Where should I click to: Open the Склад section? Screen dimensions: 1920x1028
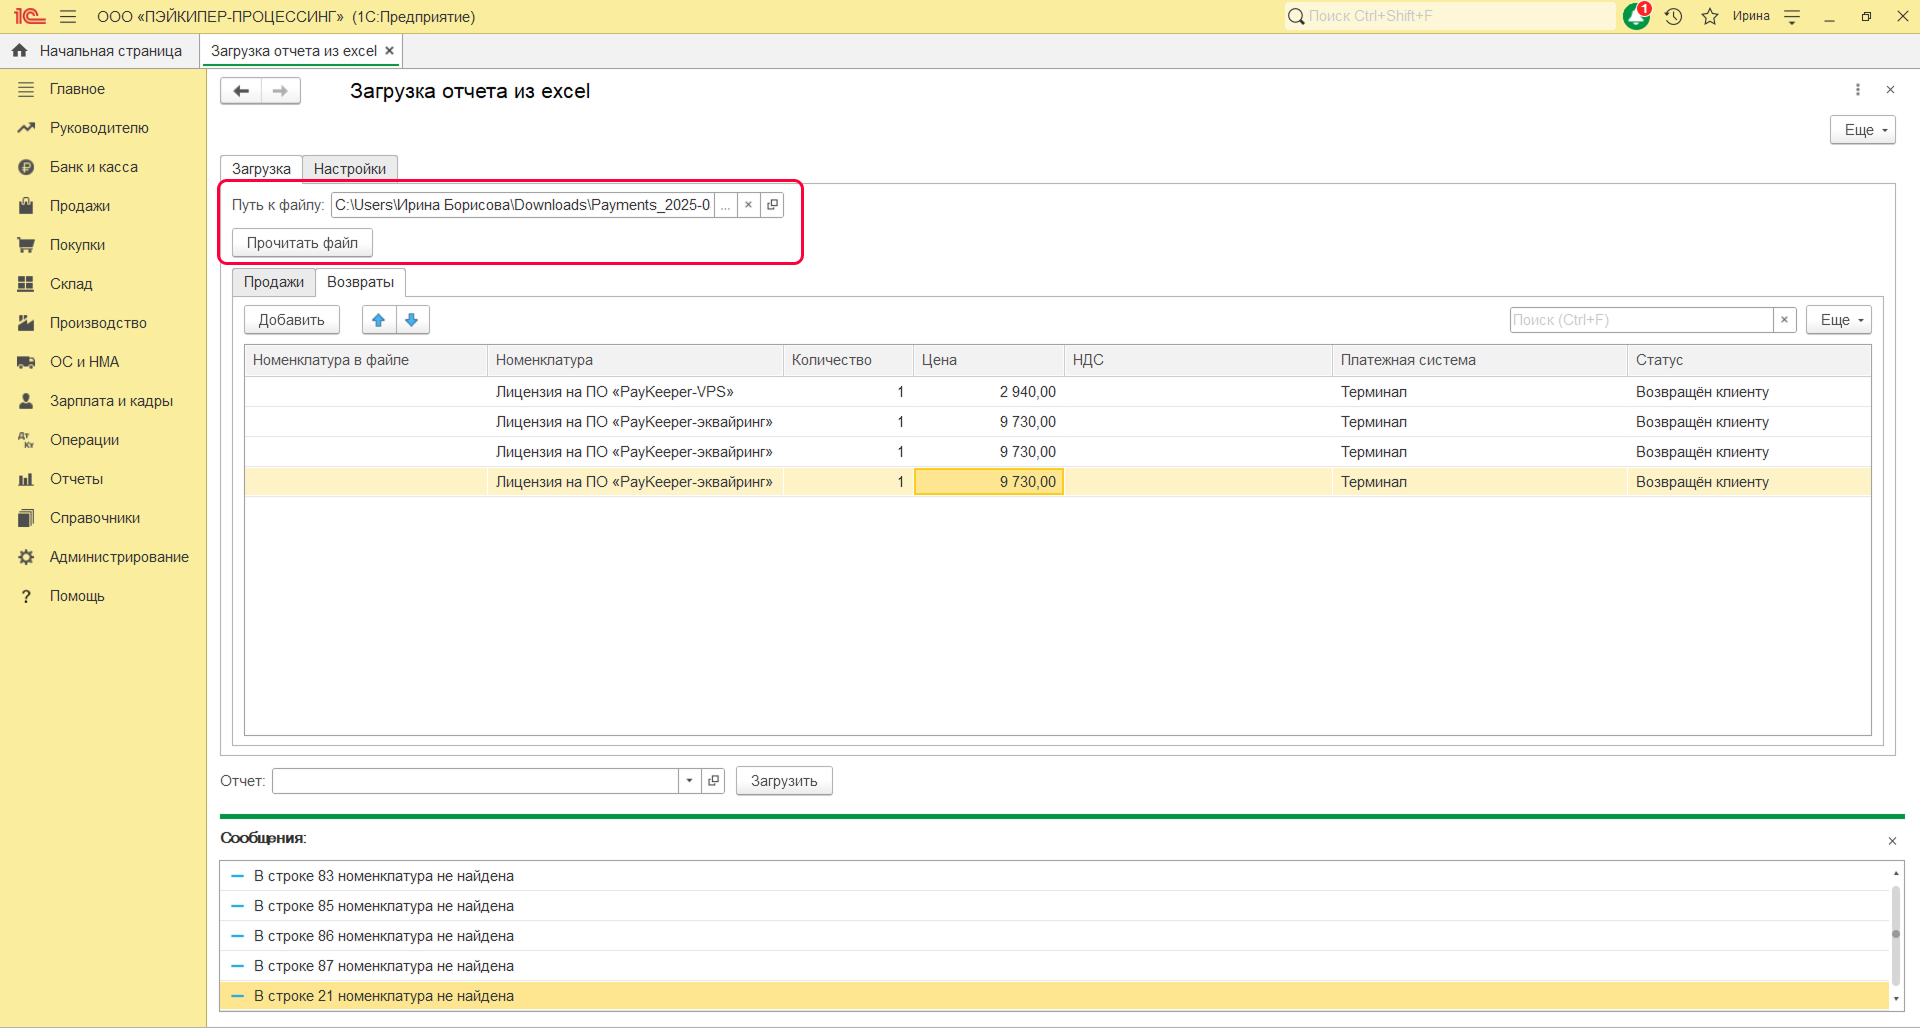coord(71,284)
